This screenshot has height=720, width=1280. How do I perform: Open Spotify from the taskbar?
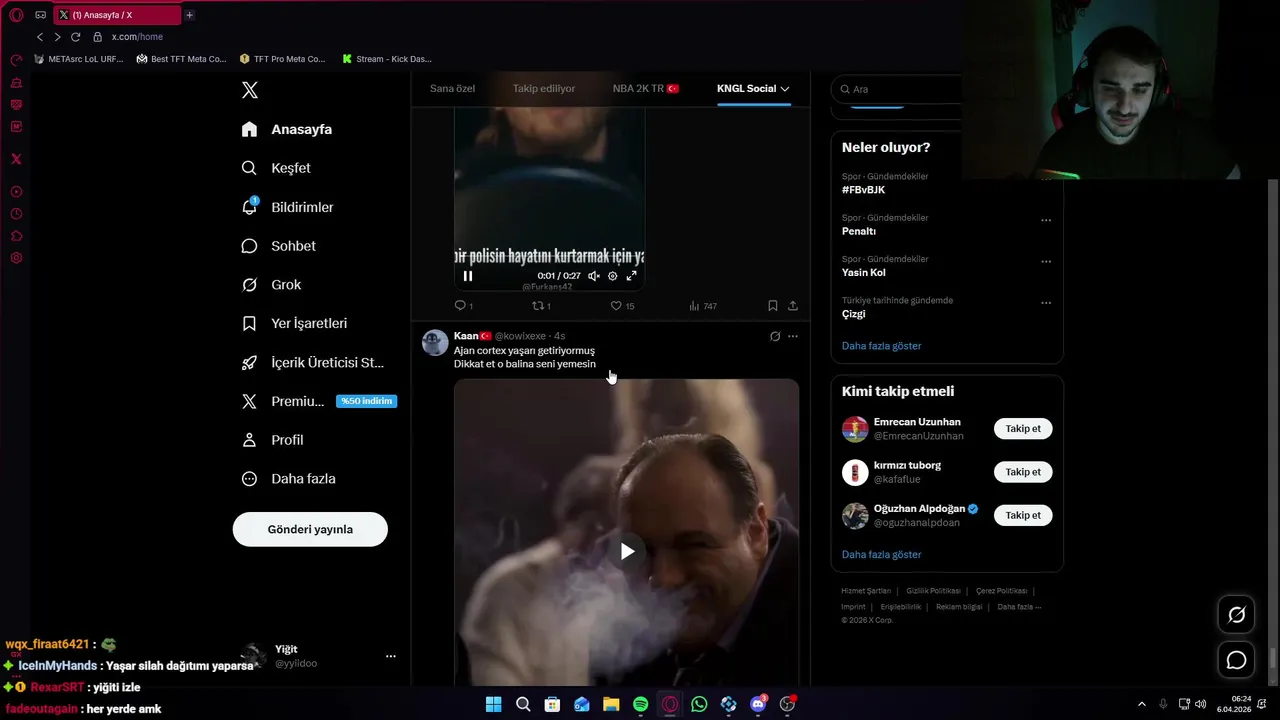pyautogui.click(x=641, y=704)
